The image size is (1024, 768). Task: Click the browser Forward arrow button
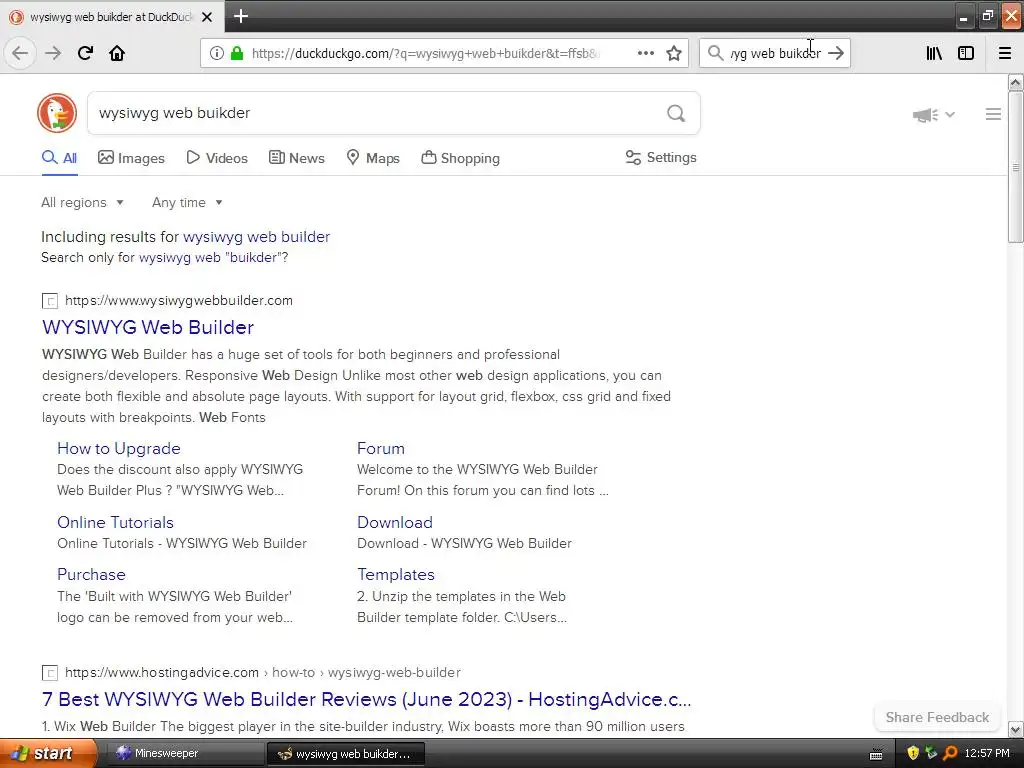tap(53, 53)
